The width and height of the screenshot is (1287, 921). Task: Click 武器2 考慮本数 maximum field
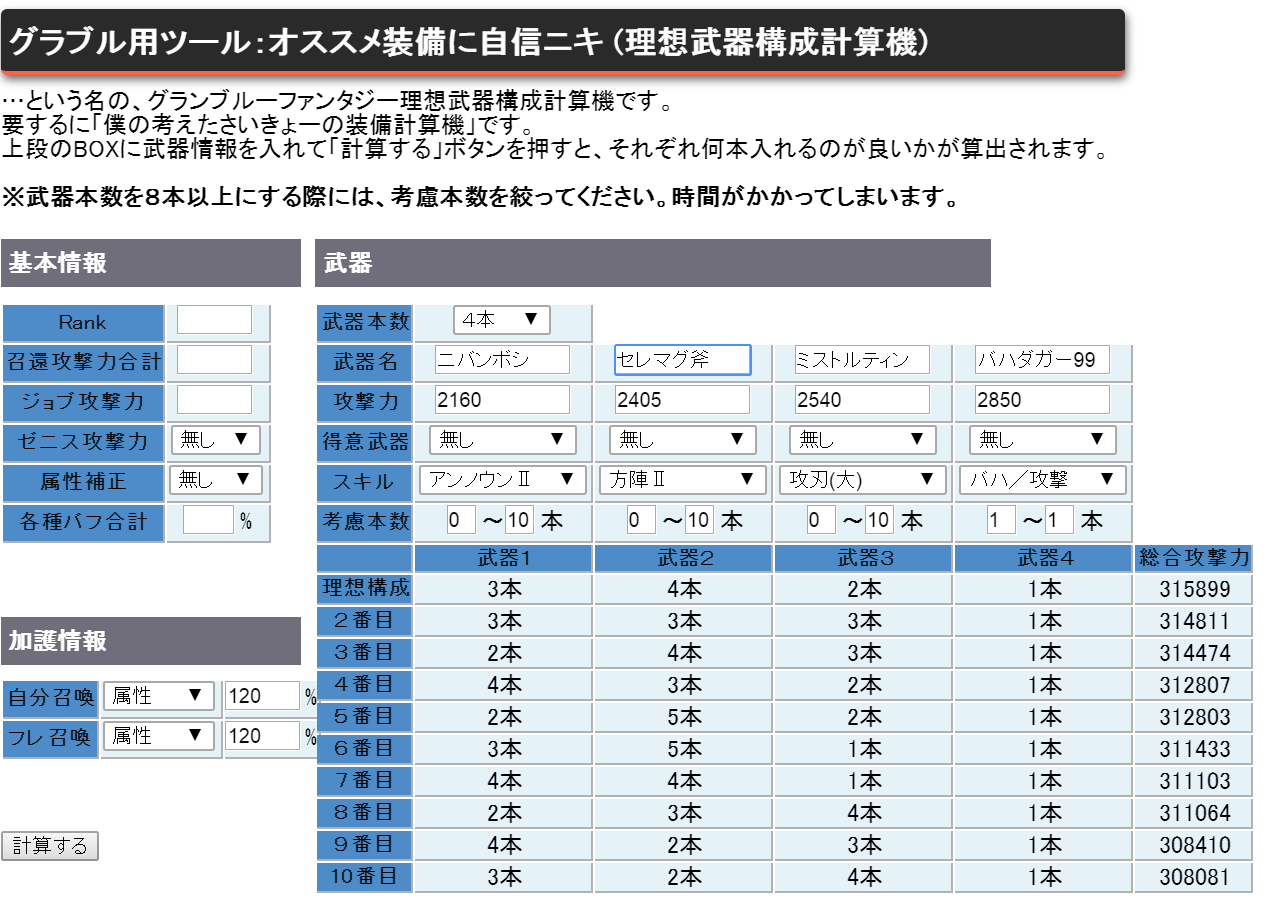click(700, 520)
